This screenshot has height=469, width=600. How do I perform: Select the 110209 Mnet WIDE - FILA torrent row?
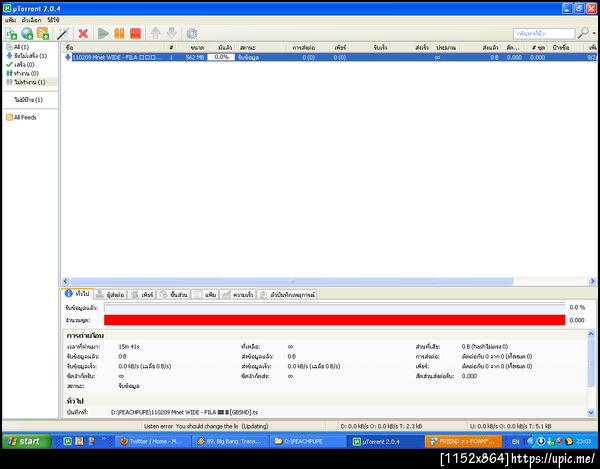pos(330,57)
